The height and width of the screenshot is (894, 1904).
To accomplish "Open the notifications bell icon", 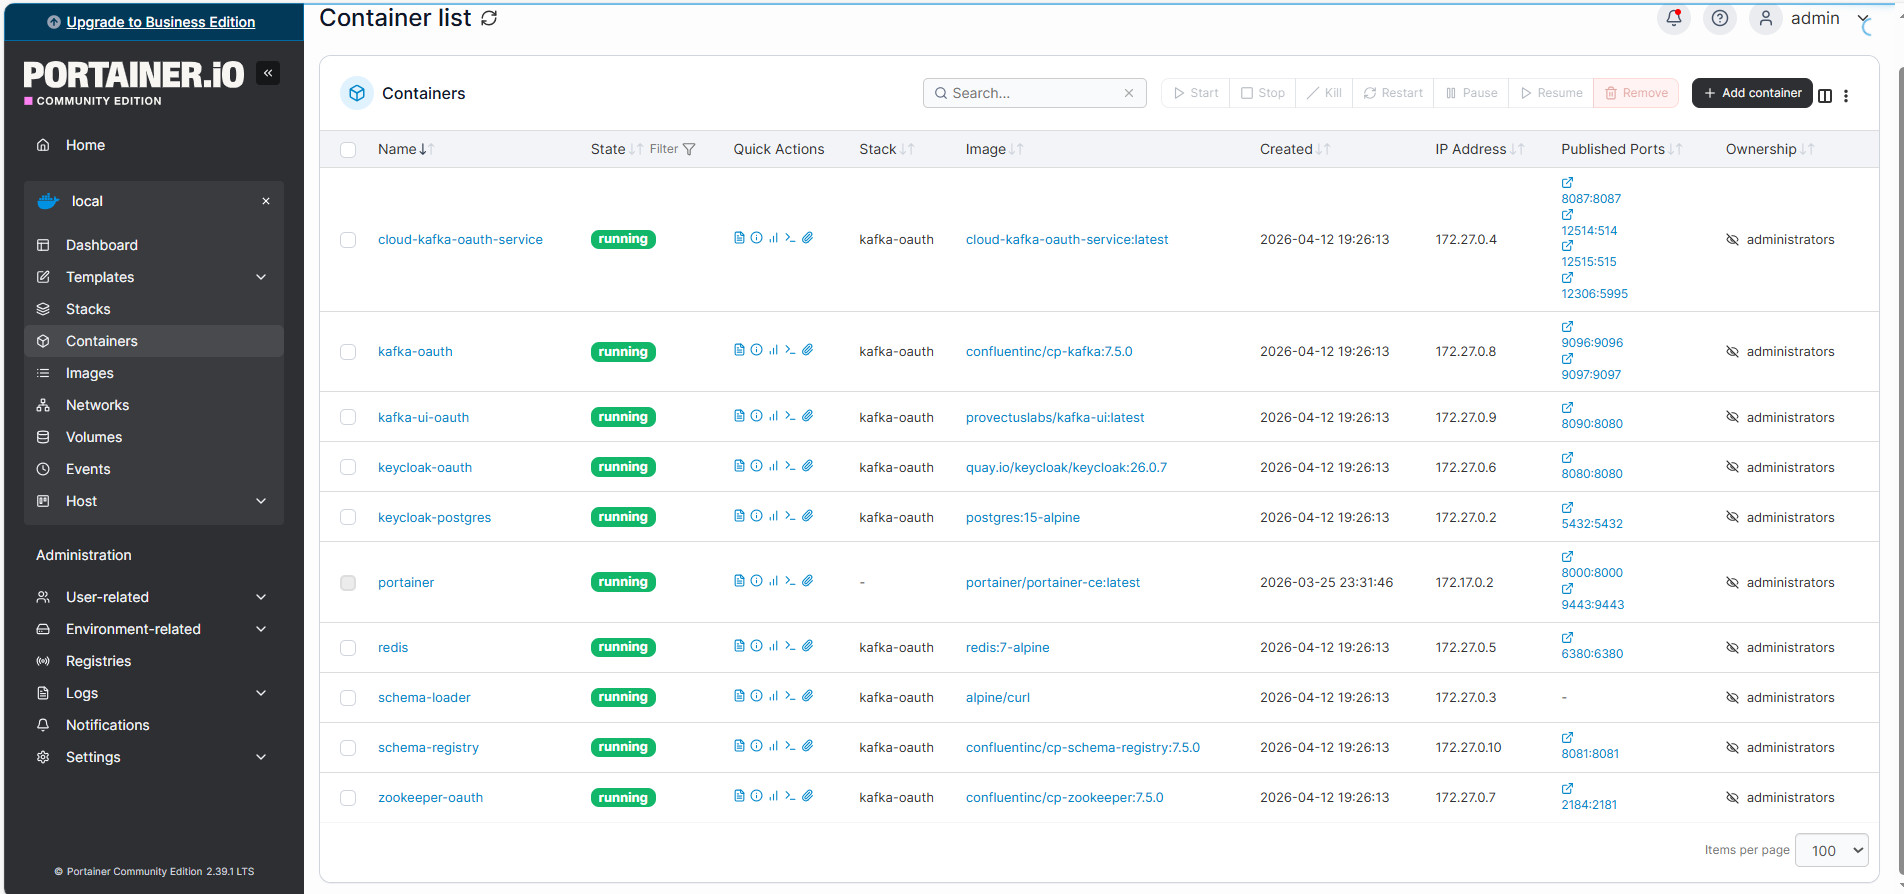I will 1673,18.
